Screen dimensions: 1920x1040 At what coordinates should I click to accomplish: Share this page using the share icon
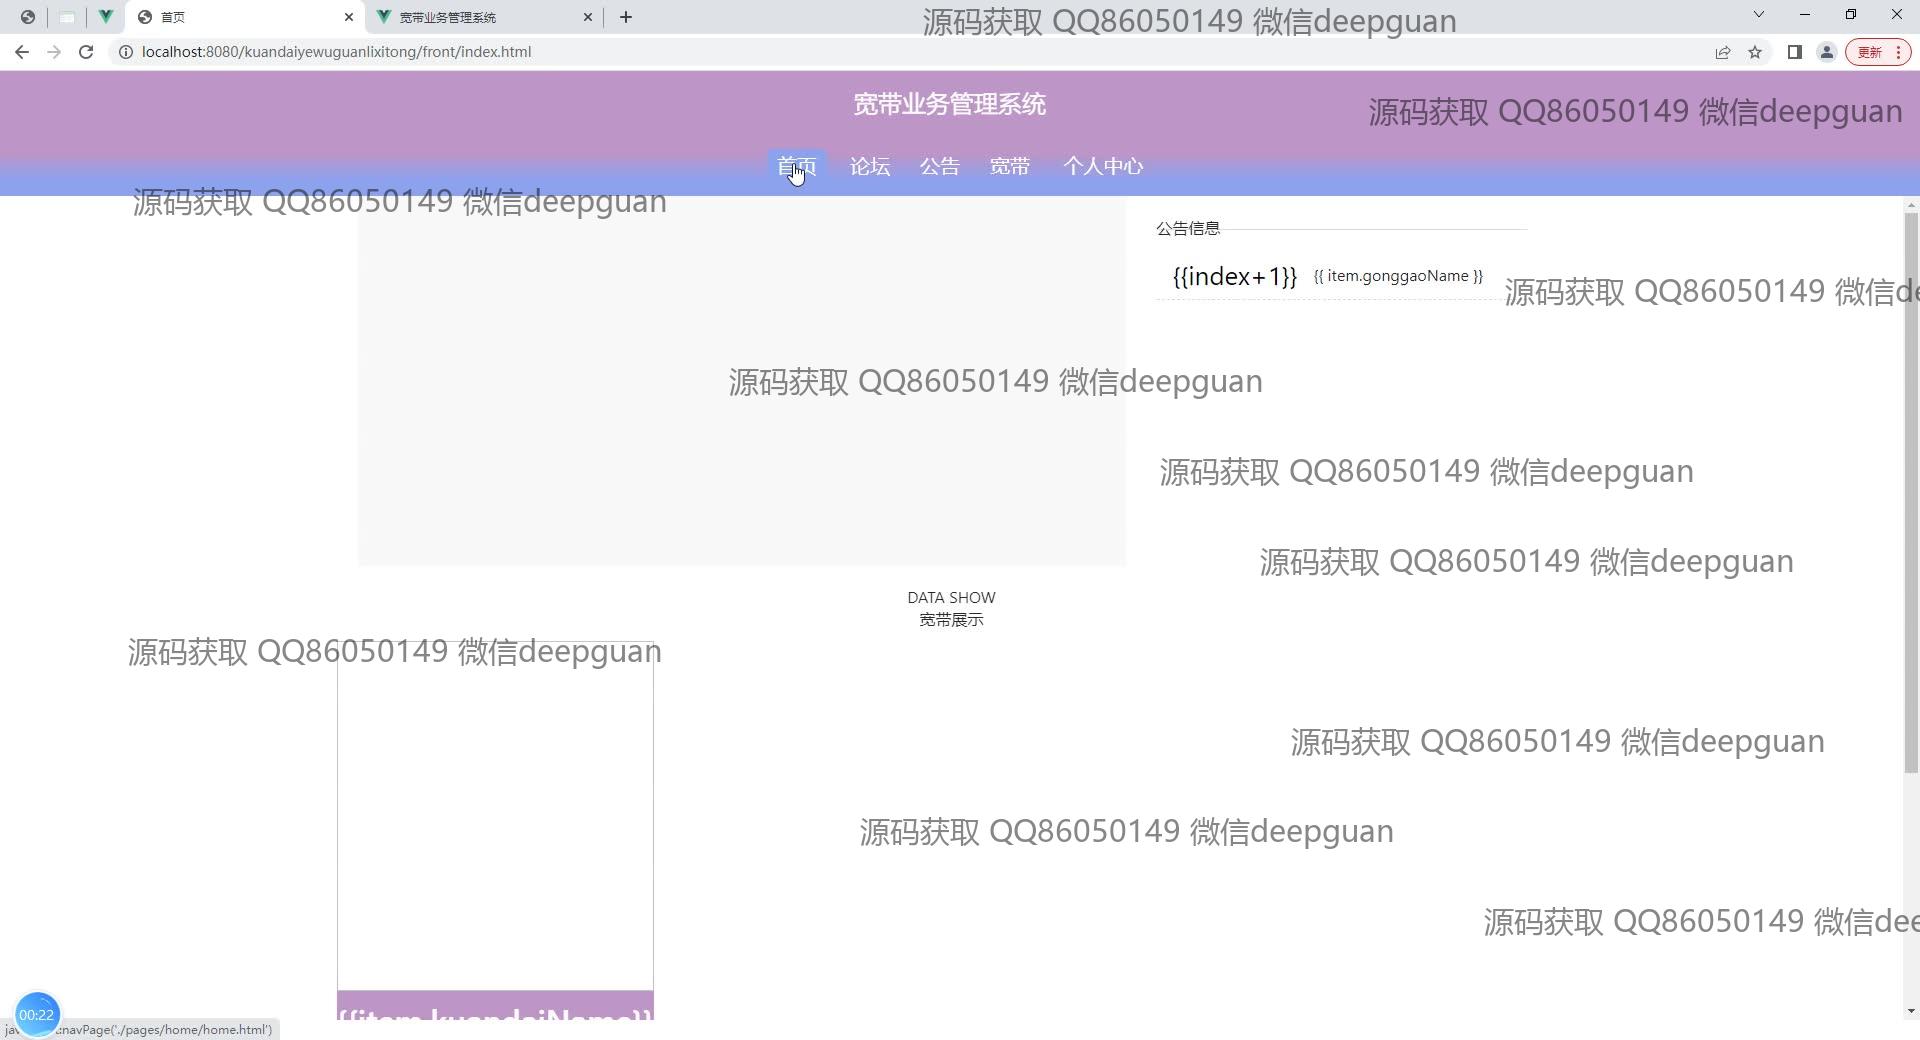coord(1723,52)
